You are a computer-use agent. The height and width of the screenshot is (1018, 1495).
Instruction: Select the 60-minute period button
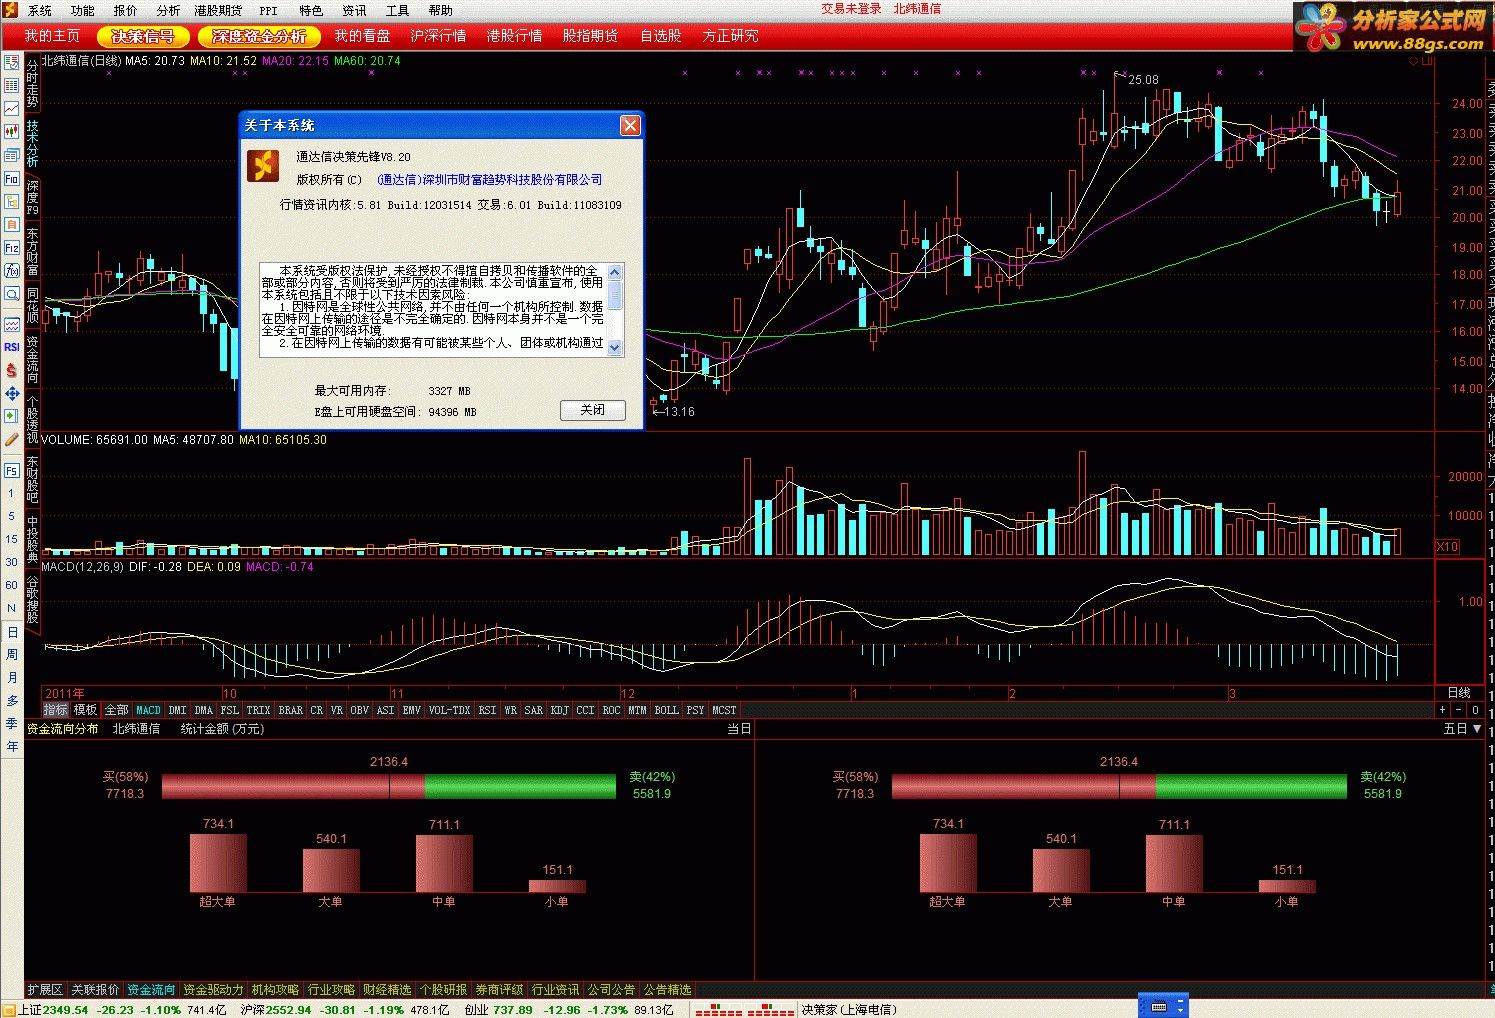(x=12, y=585)
